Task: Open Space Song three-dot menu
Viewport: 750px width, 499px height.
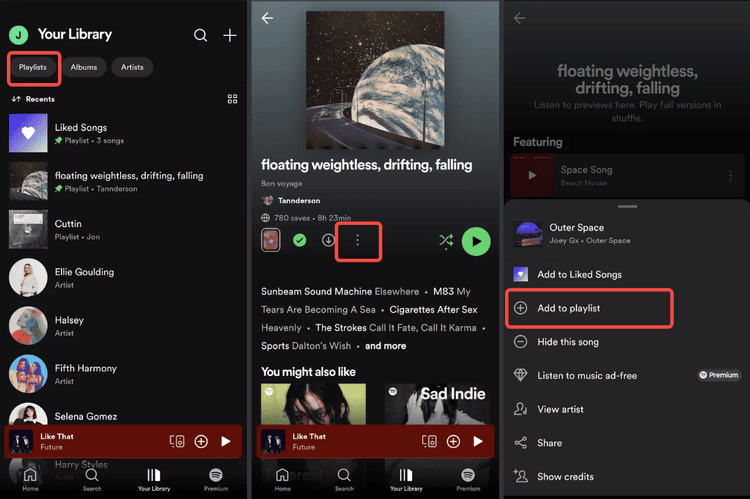Action: tap(730, 176)
